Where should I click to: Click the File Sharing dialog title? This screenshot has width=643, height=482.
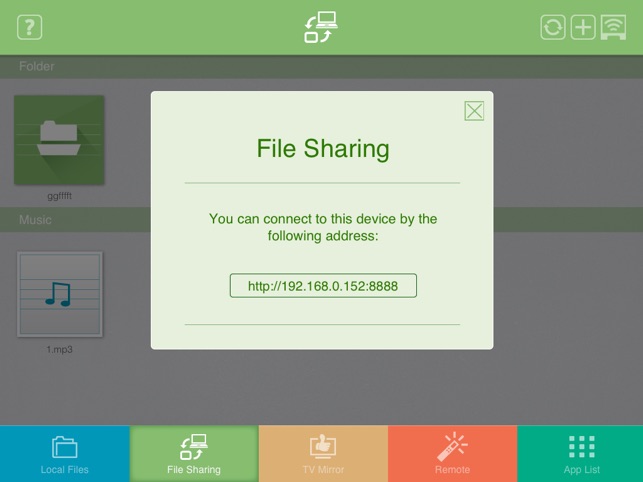[x=322, y=149]
